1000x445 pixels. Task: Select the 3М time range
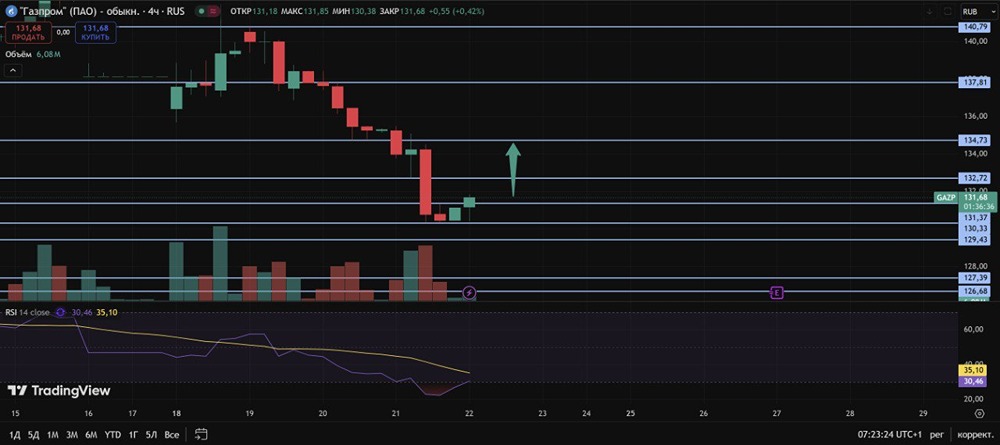click(72, 435)
